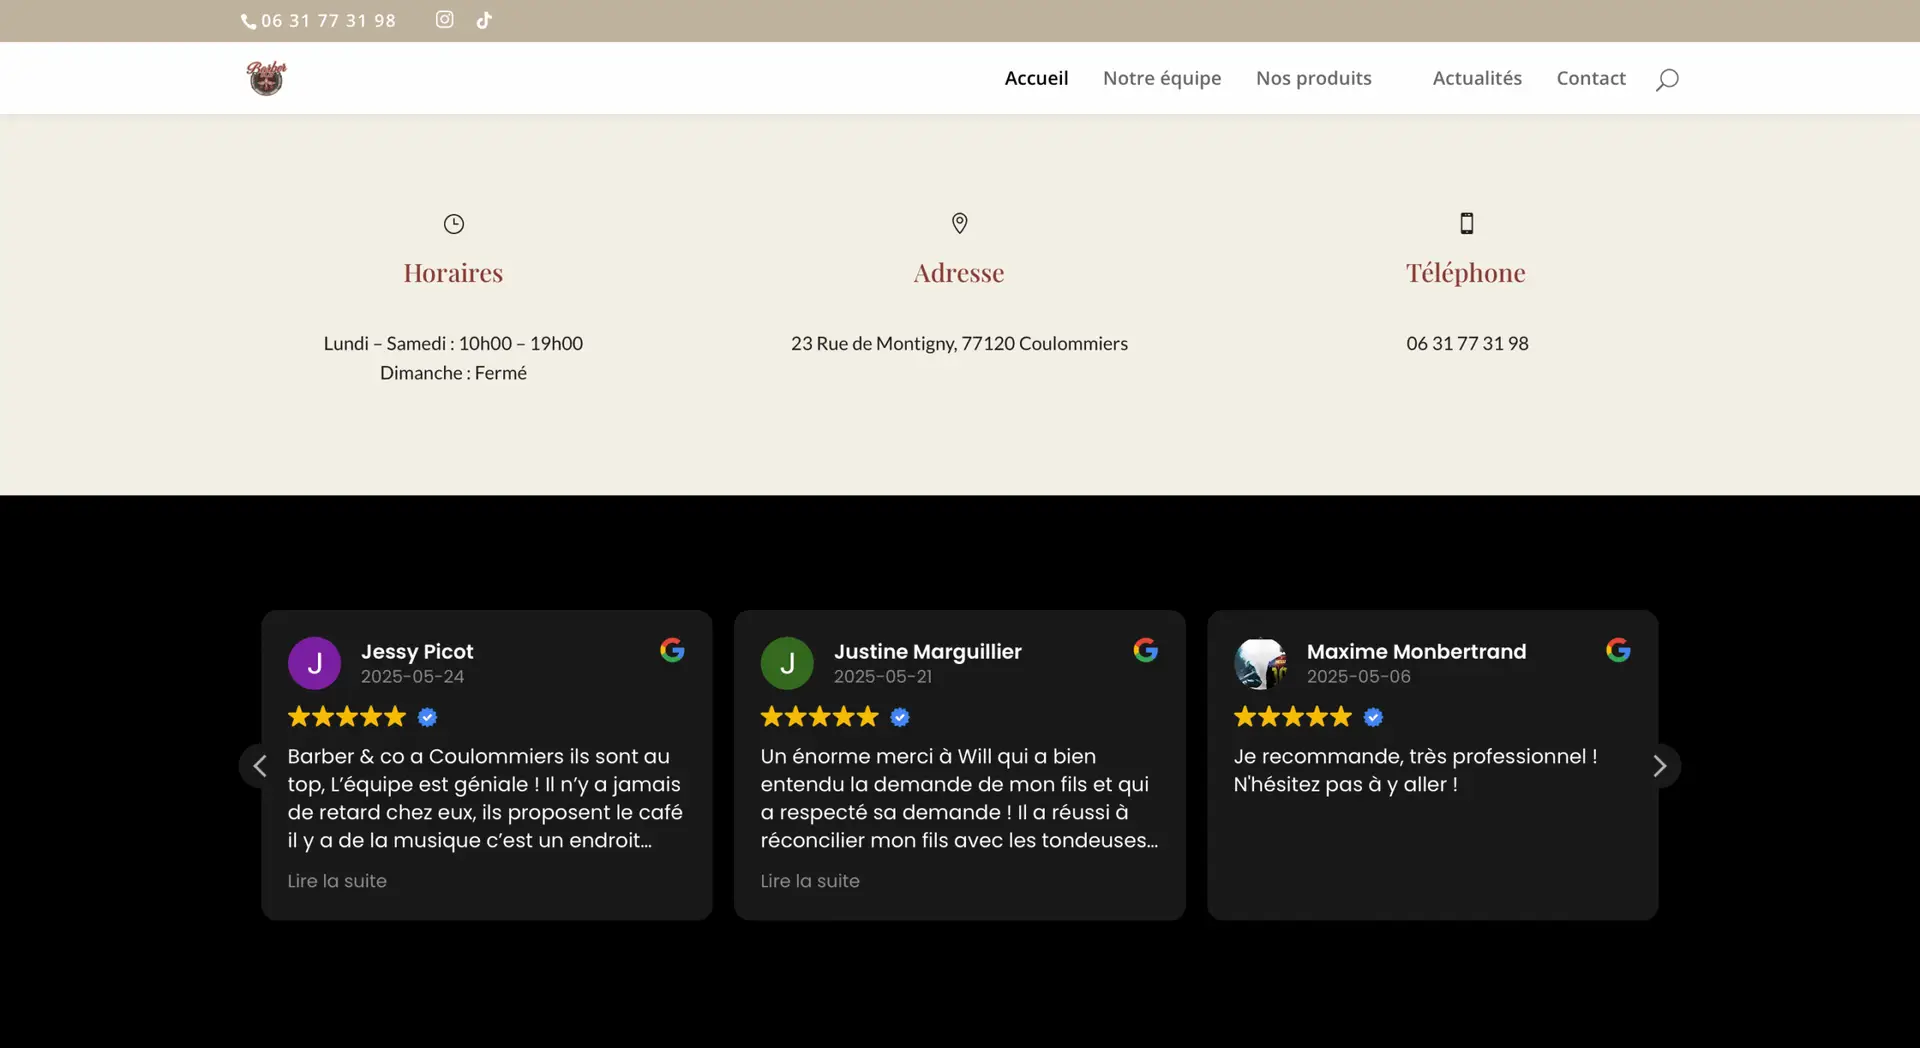Click Google logo on Maxime Monbertrand's review

[x=1618, y=650]
